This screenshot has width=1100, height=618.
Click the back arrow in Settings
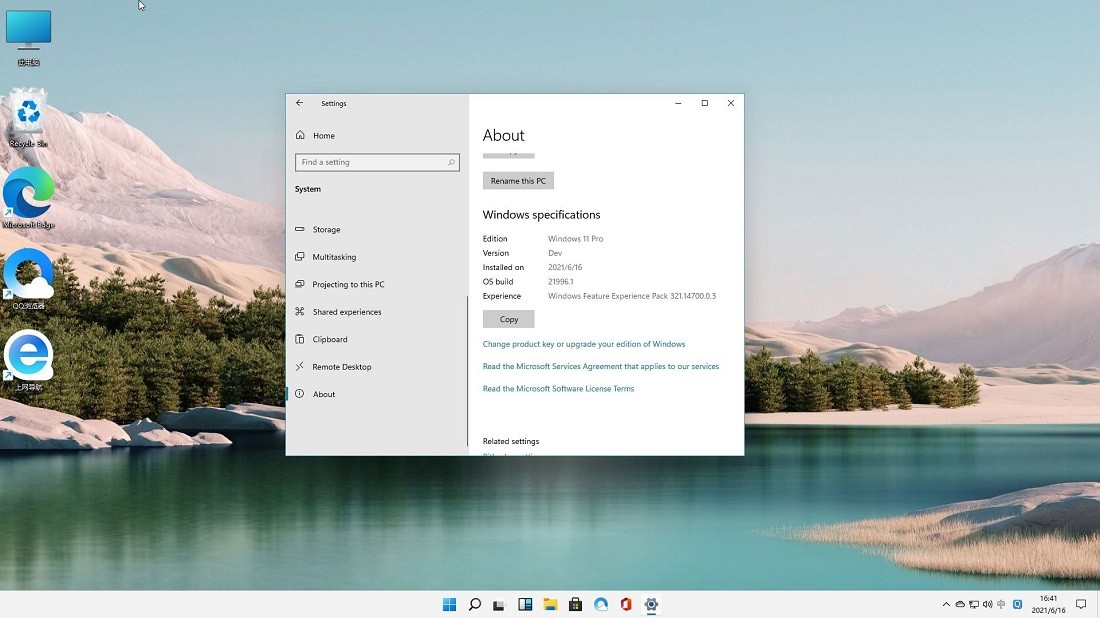pos(299,103)
